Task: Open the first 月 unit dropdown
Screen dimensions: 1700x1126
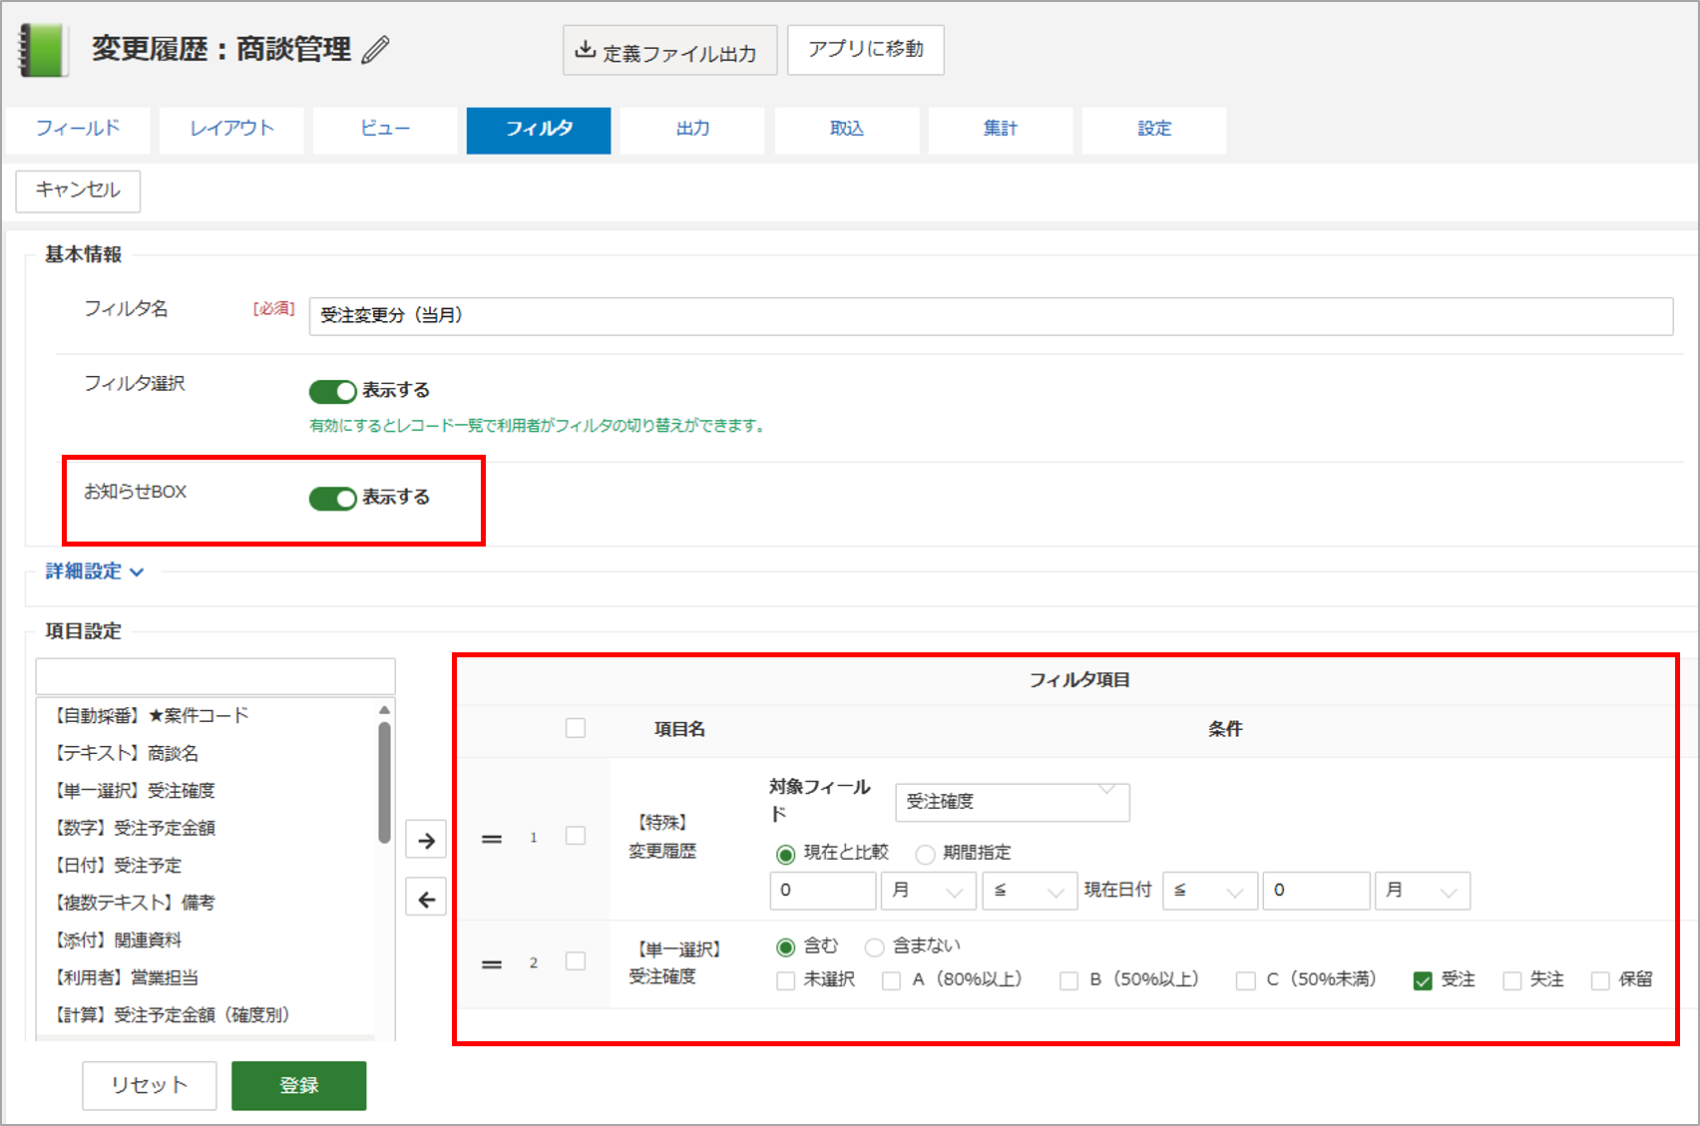Action: [928, 890]
